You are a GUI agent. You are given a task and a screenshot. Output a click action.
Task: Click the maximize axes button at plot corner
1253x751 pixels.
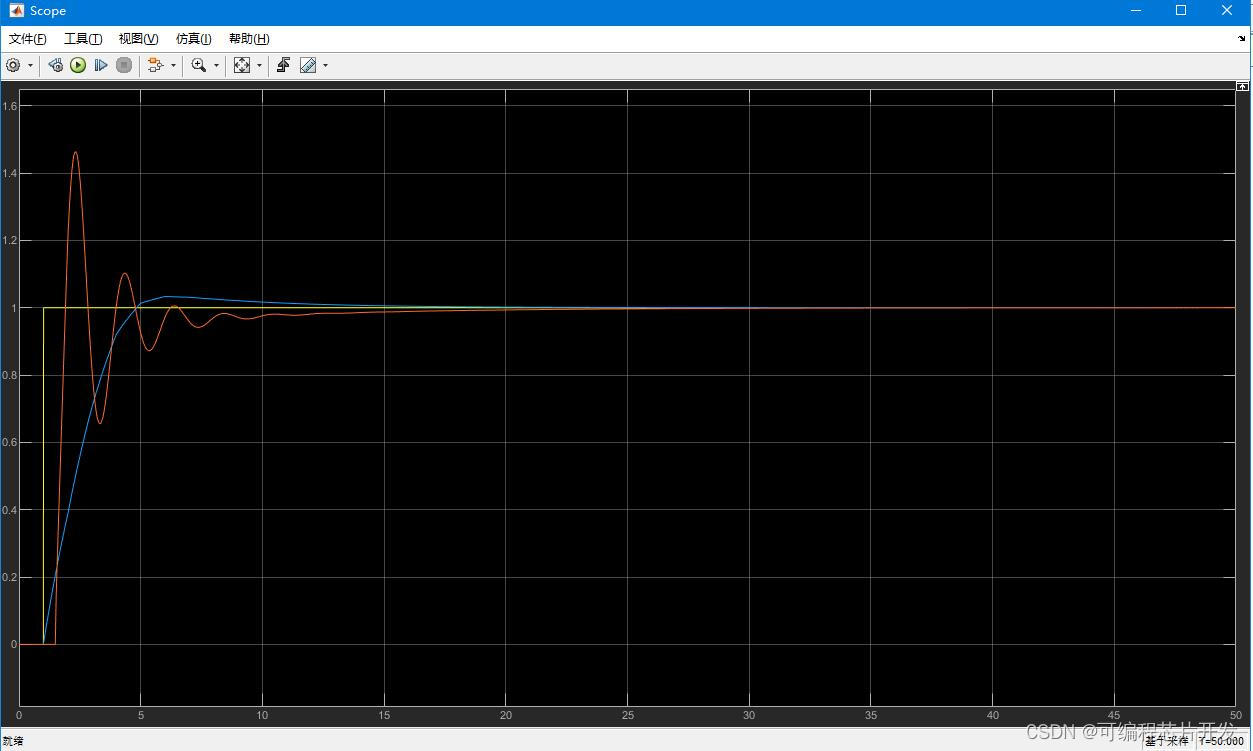point(1243,87)
